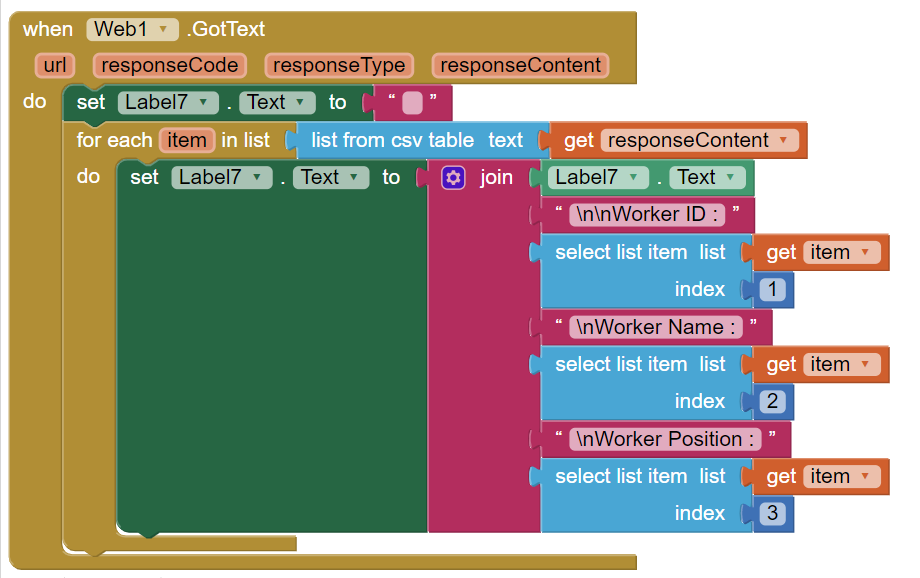Edit the Worker Position text string
Screen dimensions: 920x578
[x=663, y=439]
